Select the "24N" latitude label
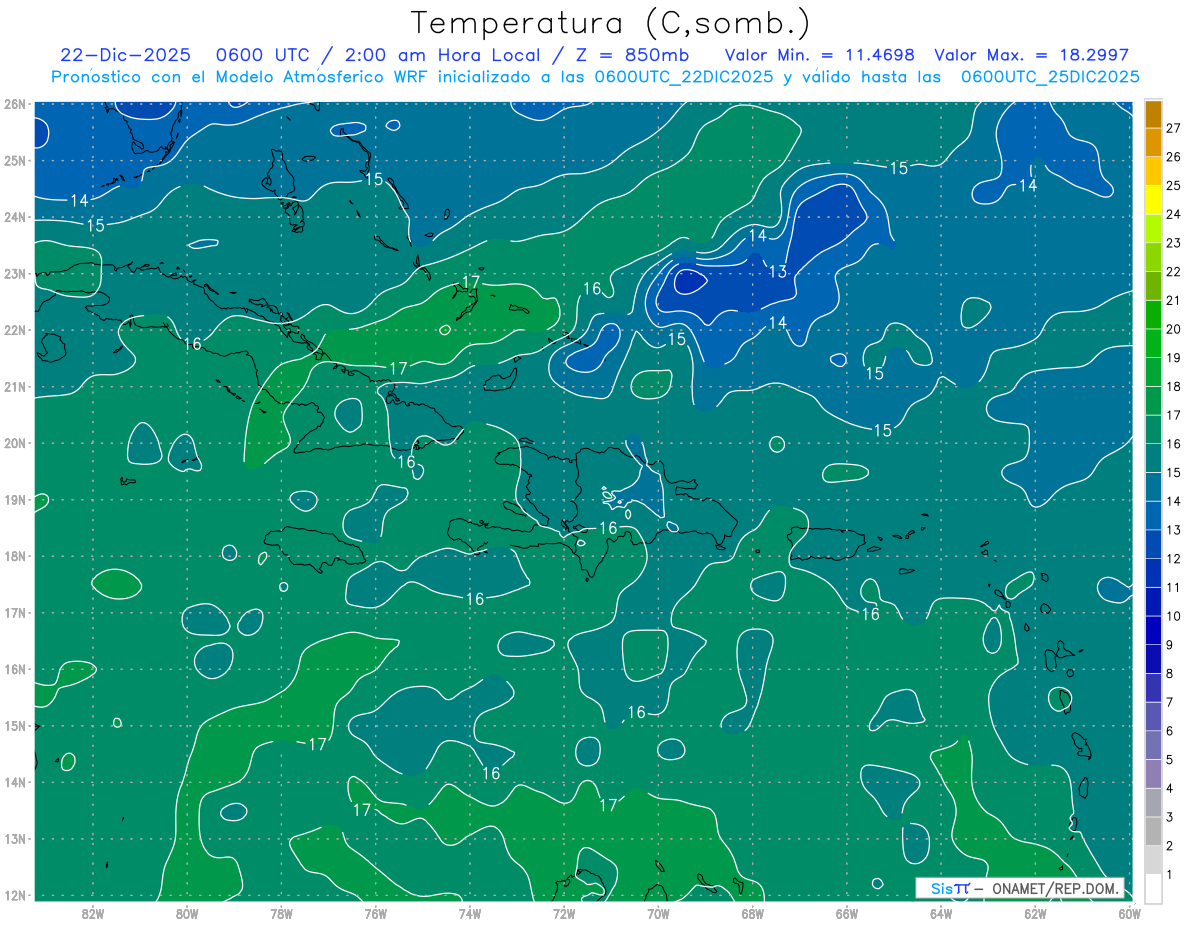 pyautogui.click(x=14, y=217)
